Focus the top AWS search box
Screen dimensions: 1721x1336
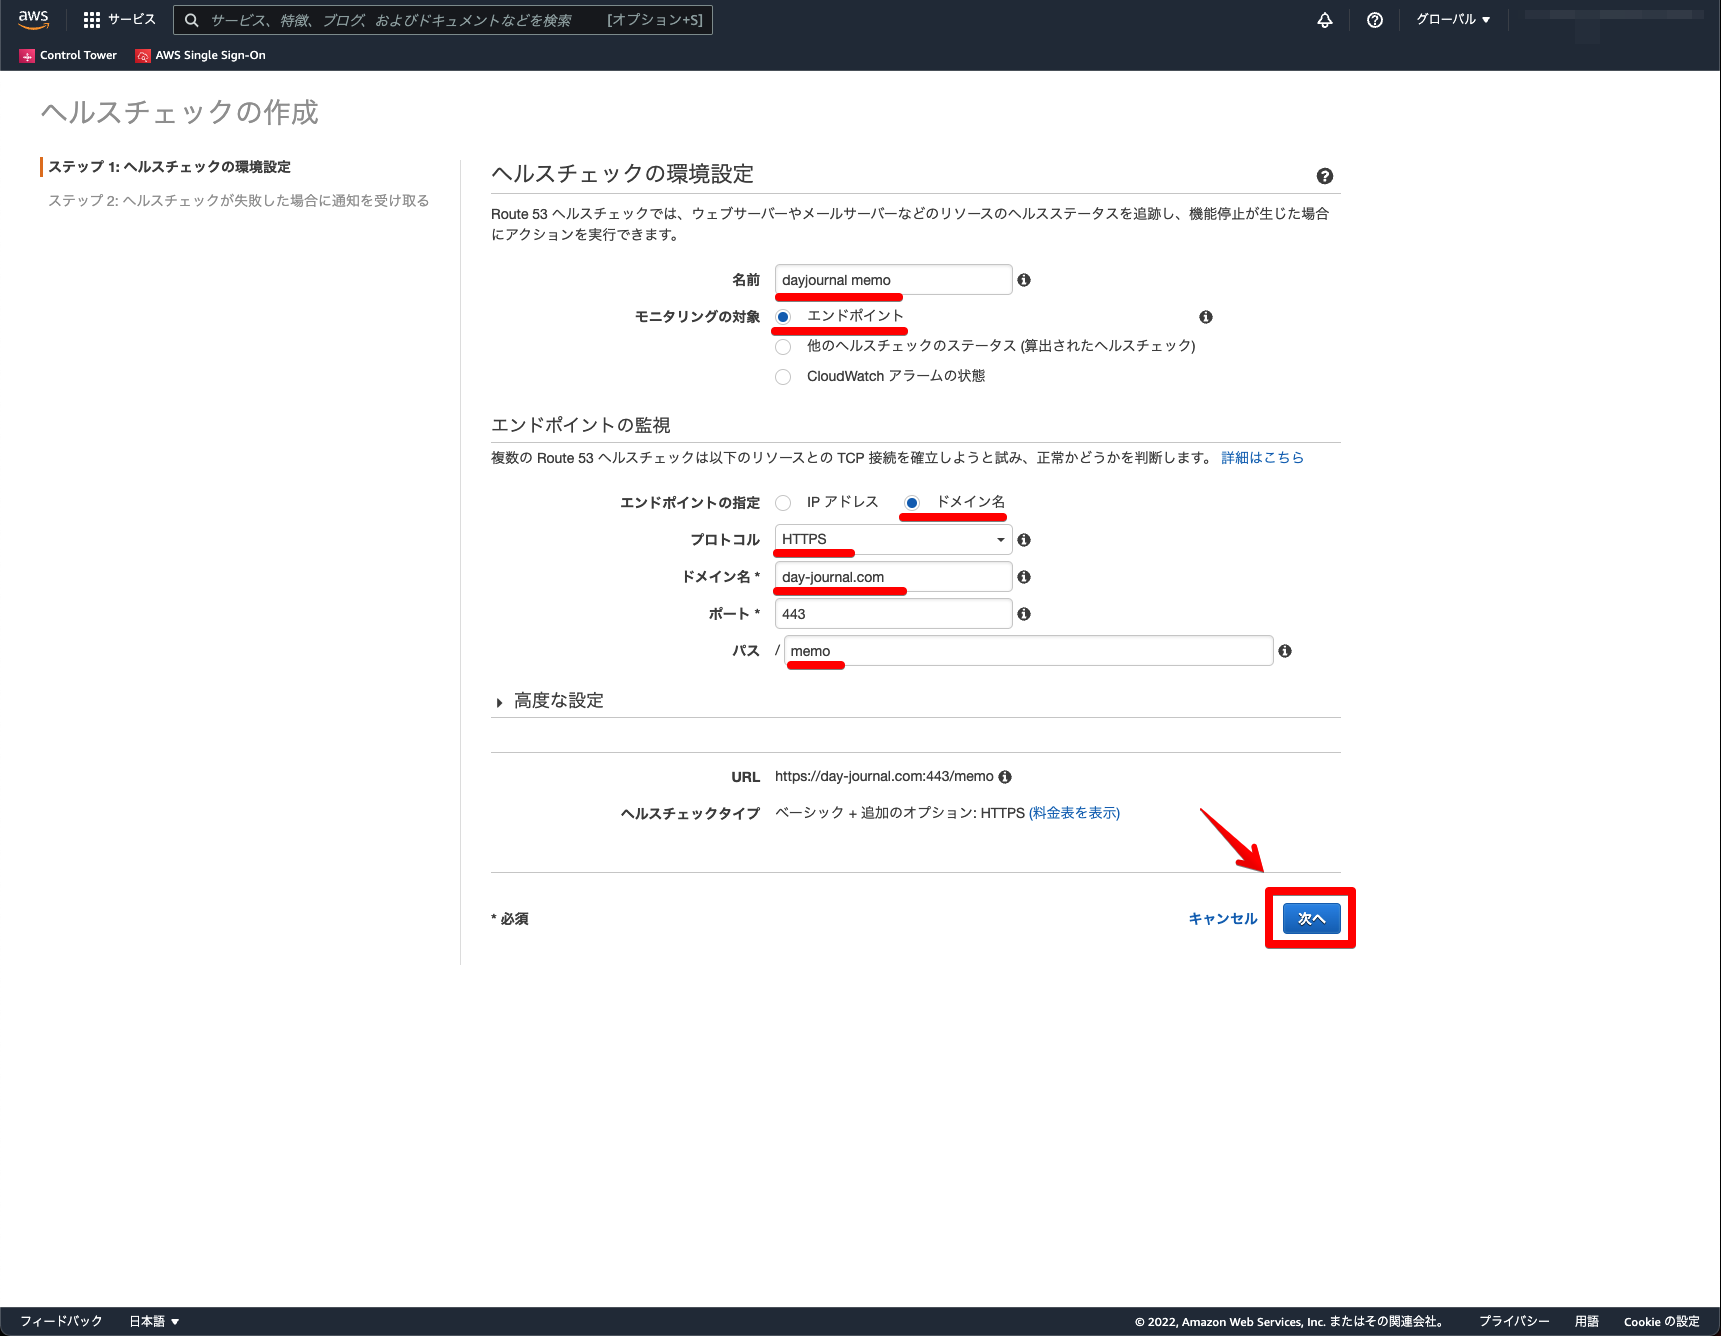443,20
